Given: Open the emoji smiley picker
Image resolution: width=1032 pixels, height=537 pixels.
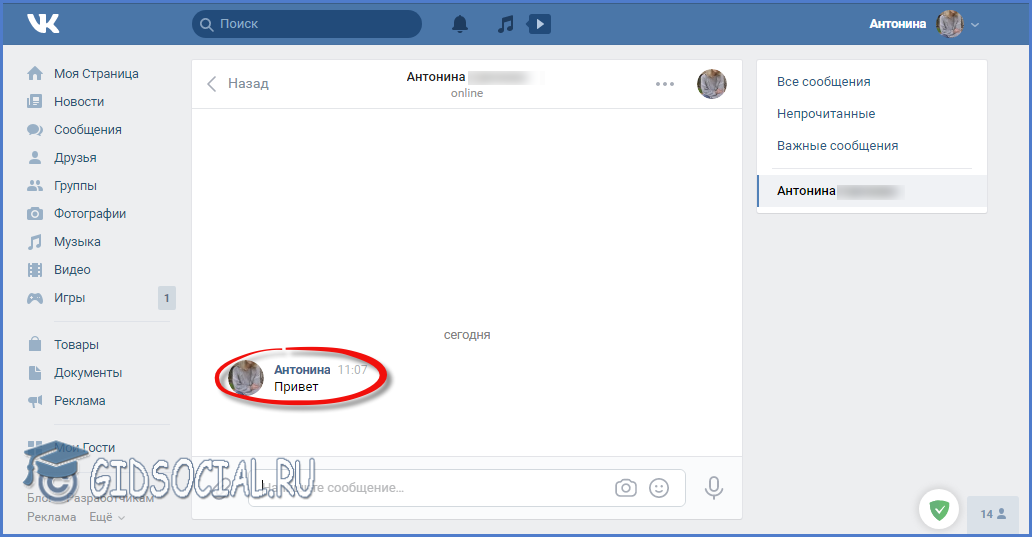Looking at the screenshot, I should (659, 488).
